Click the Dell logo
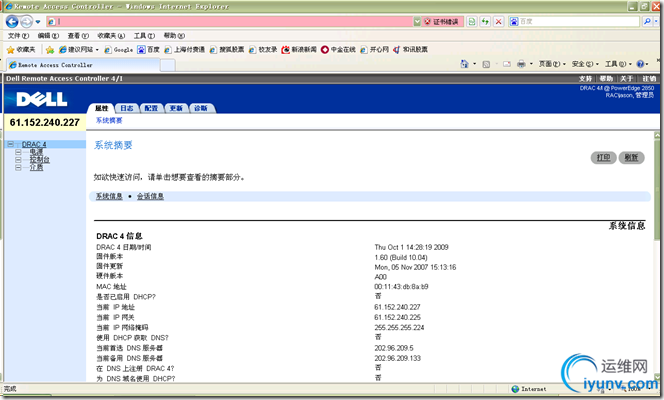The width and height of the screenshot is (664, 400). (42, 99)
